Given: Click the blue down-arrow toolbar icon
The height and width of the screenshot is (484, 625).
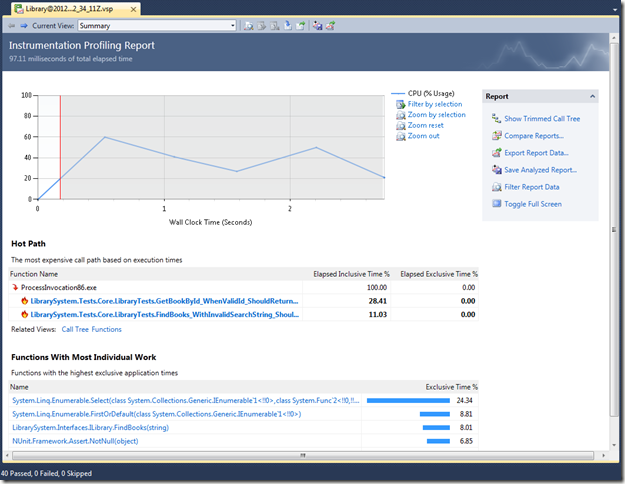Looking at the screenshot, I should point(288,26).
